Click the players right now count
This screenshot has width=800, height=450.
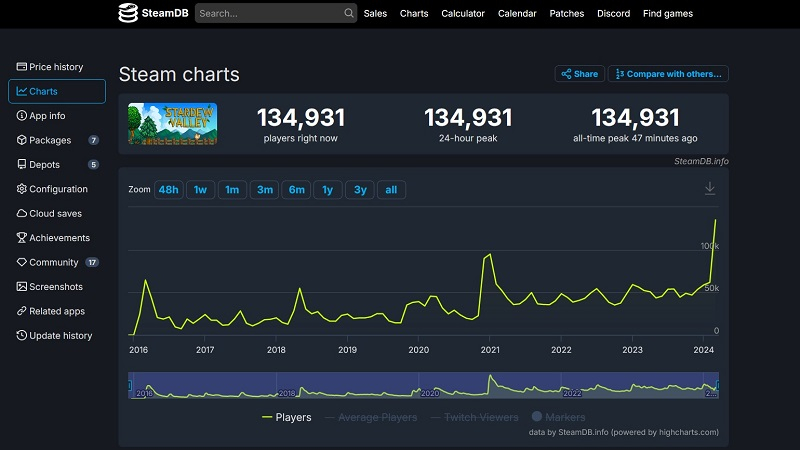click(301, 118)
